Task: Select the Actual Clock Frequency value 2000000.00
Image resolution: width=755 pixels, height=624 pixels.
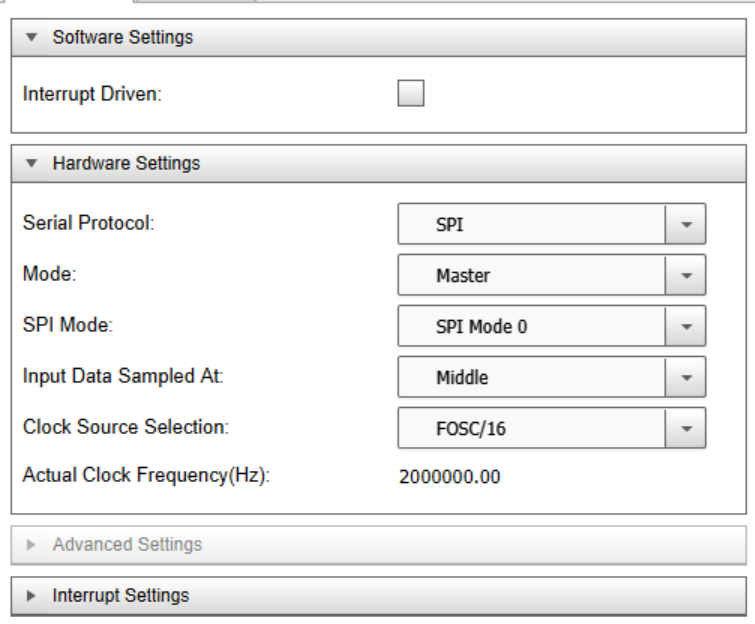Action: 450,477
